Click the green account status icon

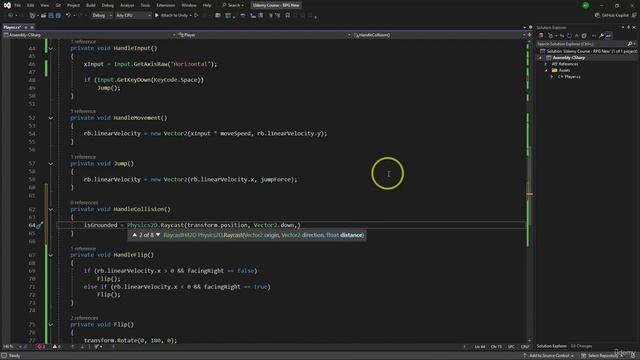(586, 5)
